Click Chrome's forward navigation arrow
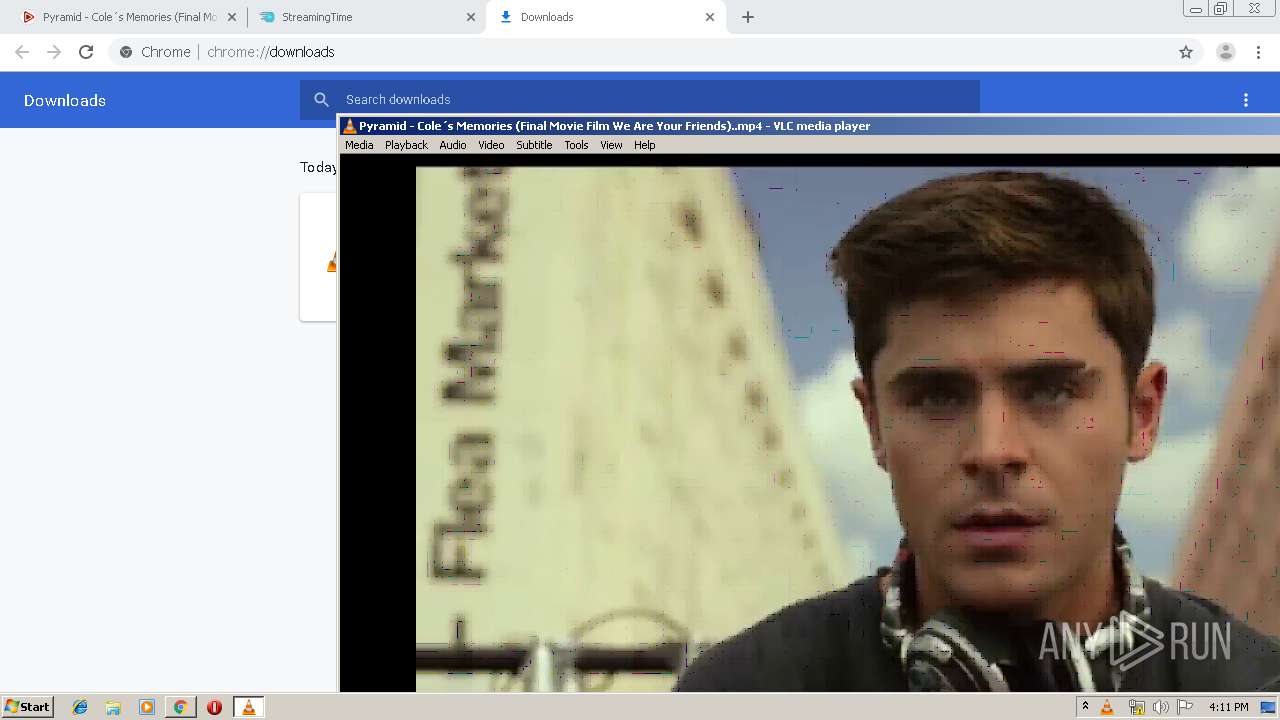The height and width of the screenshot is (720, 1280). tap(54, 52)
